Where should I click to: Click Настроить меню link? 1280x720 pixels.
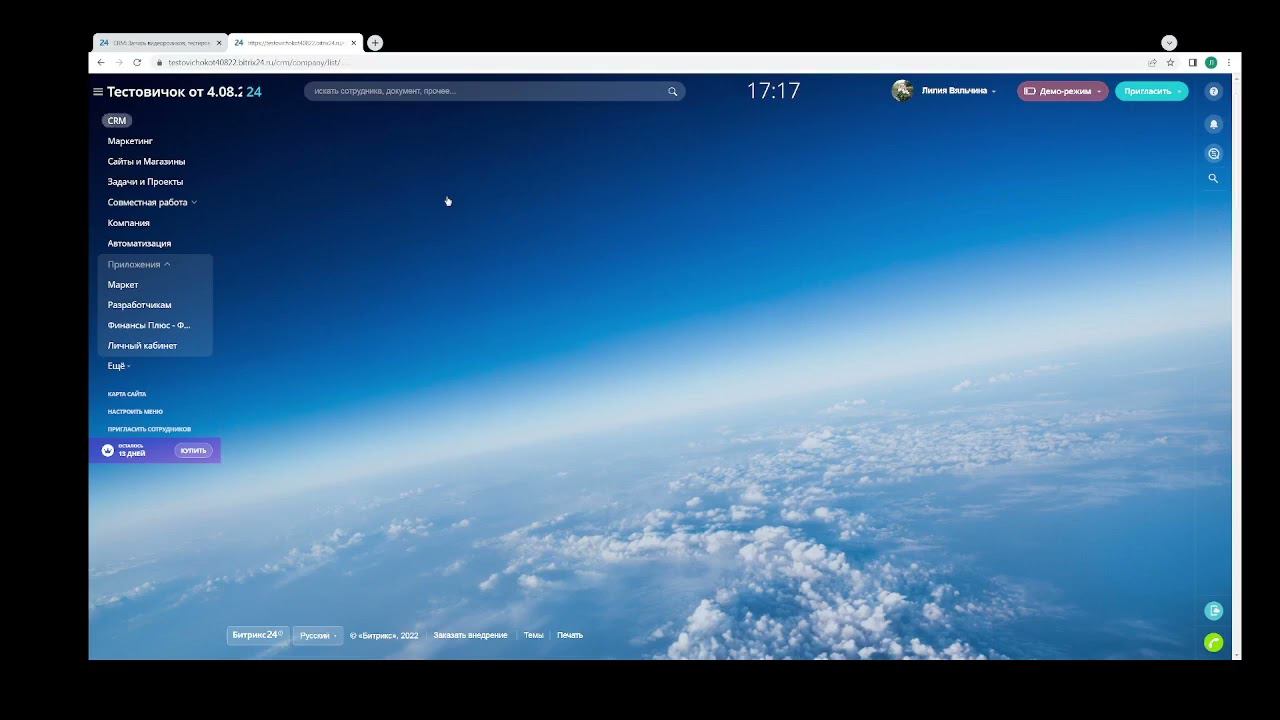pyautogui.click(x=135, y=411)
